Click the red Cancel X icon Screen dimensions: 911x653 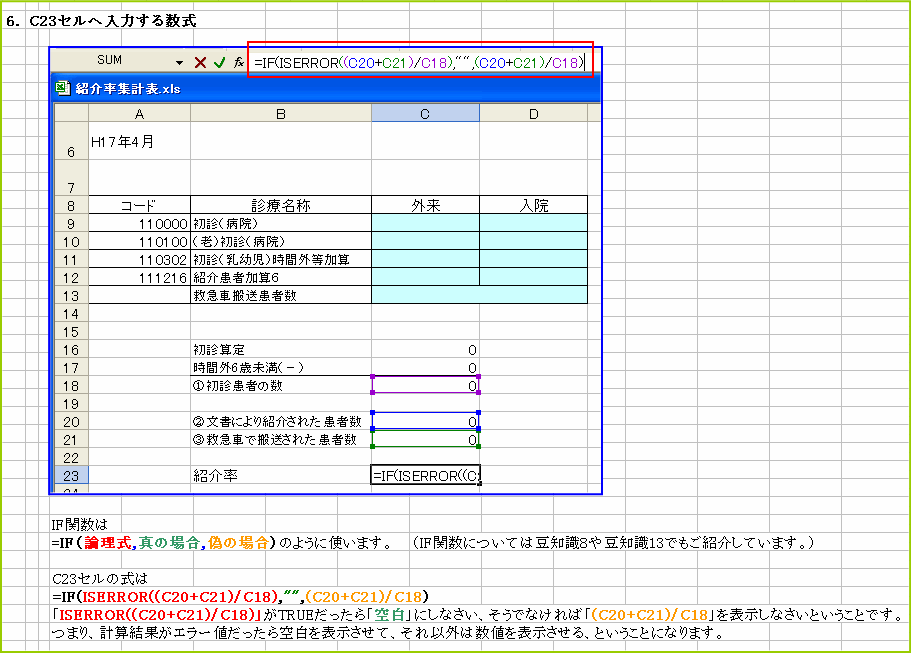(x=199, y=62)
